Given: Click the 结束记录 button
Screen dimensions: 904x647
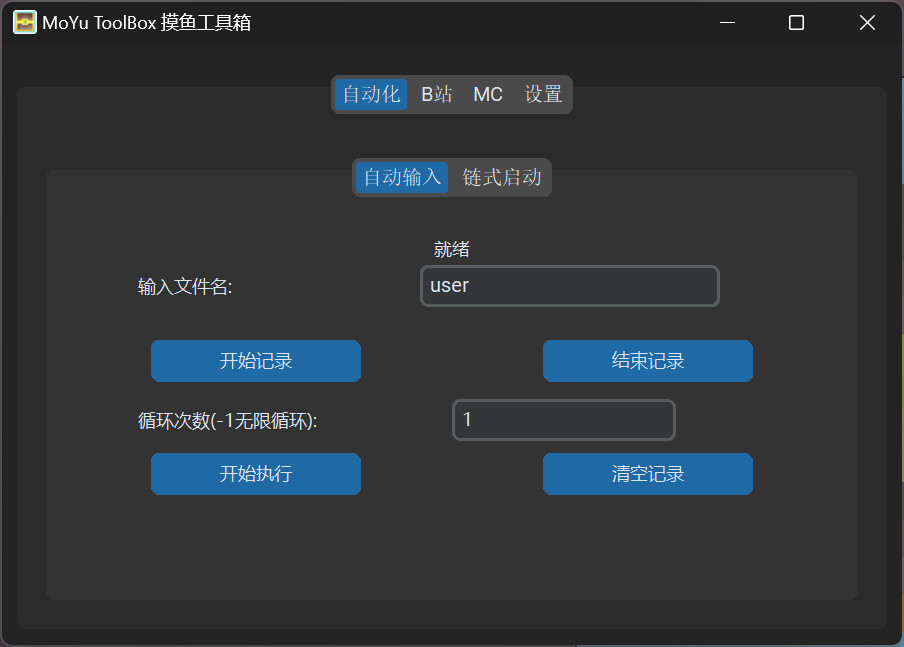Looking at the screenshot, I should tap(647, 361).
